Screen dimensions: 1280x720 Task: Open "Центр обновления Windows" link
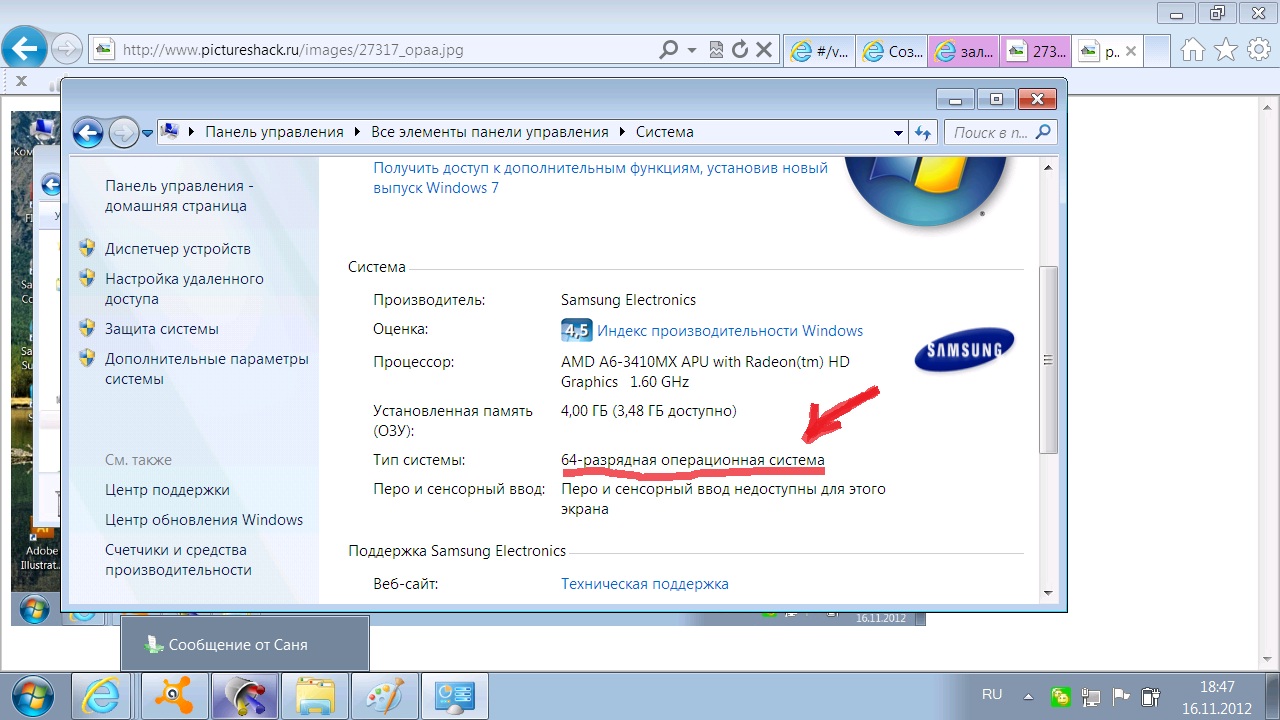pos(204,520)
